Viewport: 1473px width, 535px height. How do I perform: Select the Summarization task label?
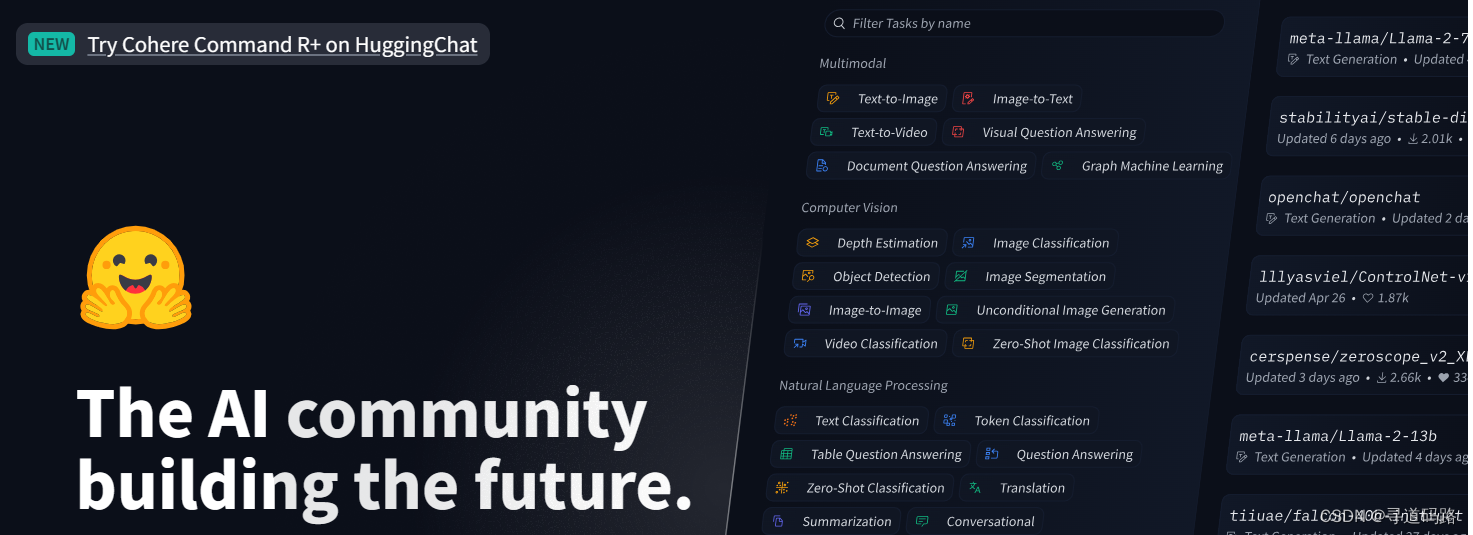[x=846, y=521]
